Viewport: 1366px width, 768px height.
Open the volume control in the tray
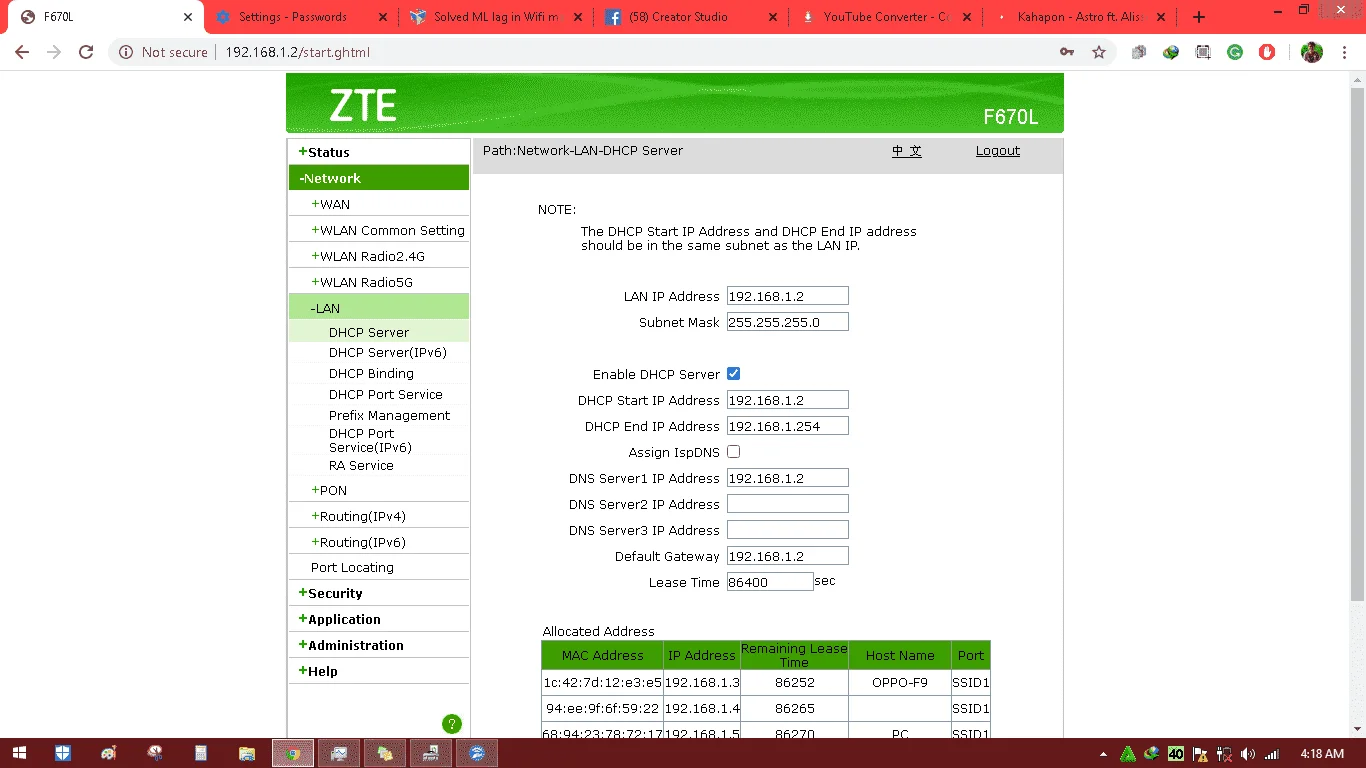pyautogui.click(x=1248, y=754)
